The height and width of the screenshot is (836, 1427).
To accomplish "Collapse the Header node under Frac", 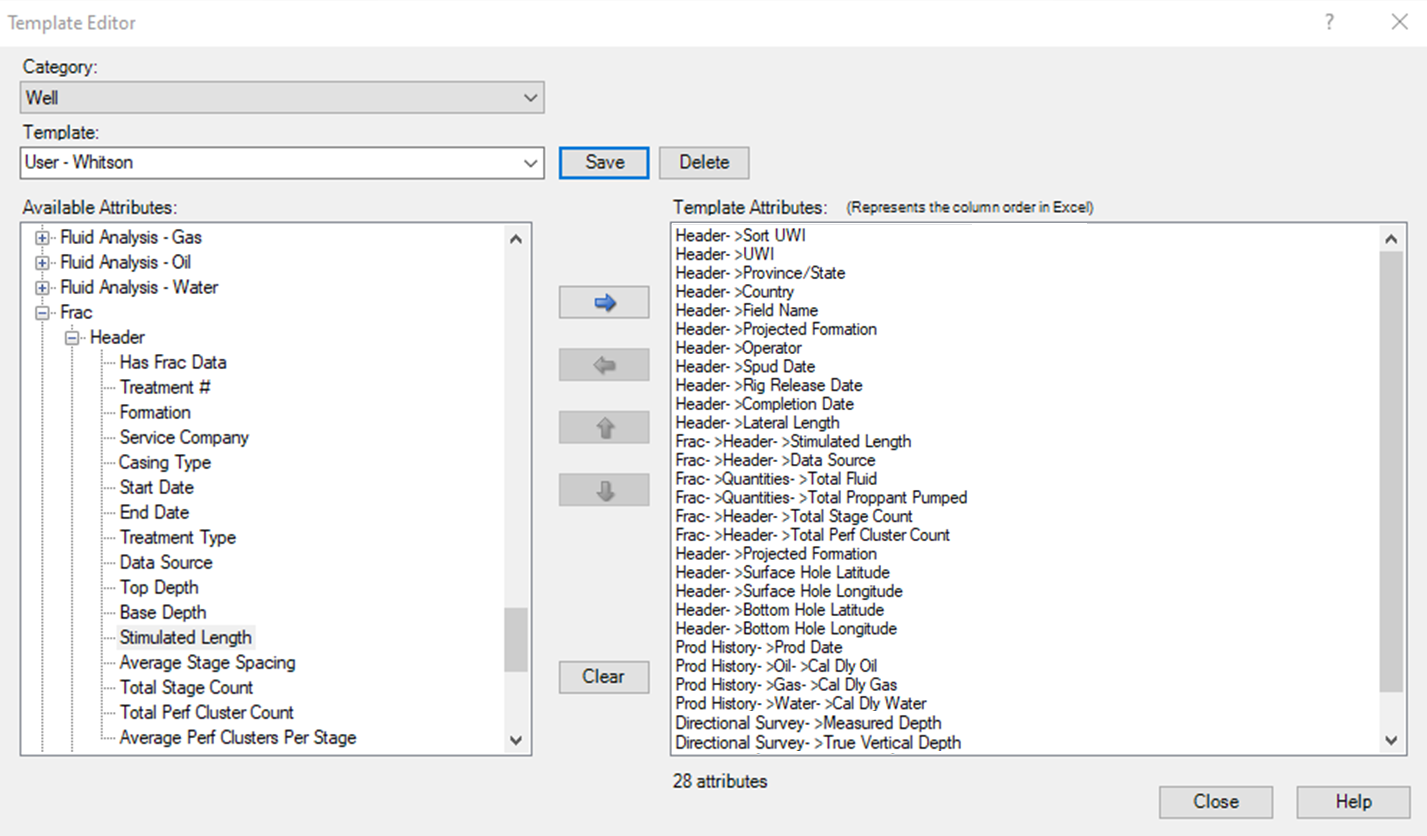I will (x=71, y=337).
